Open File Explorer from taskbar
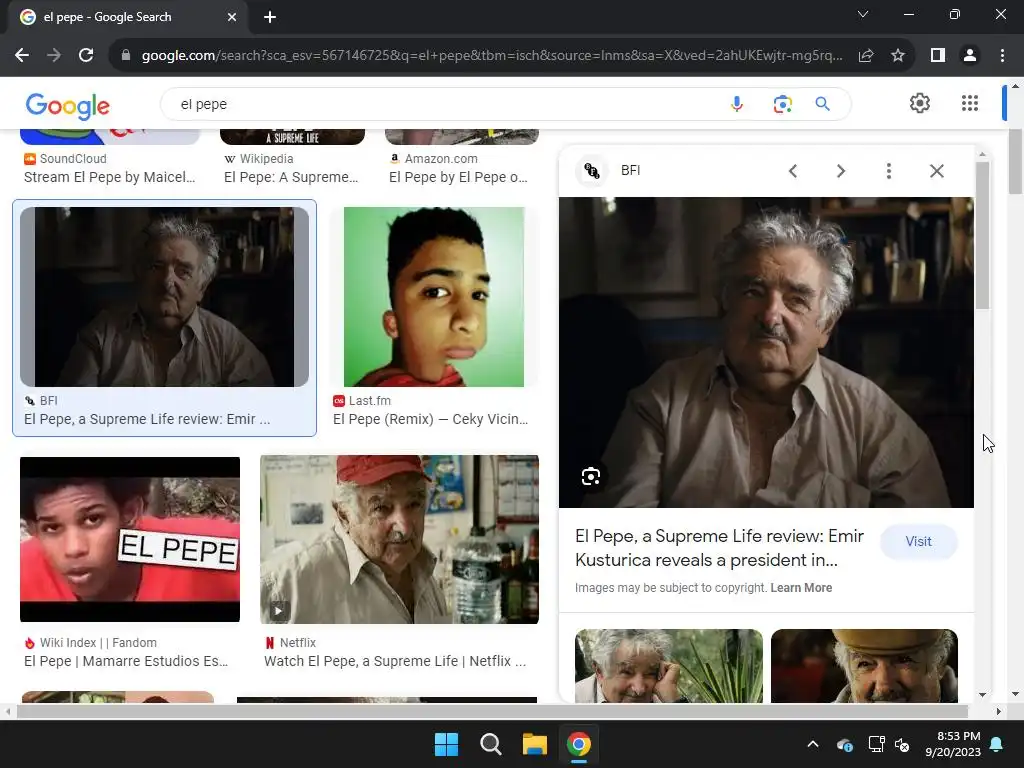Screen dimensions: 1024x768 coord(534,744)
